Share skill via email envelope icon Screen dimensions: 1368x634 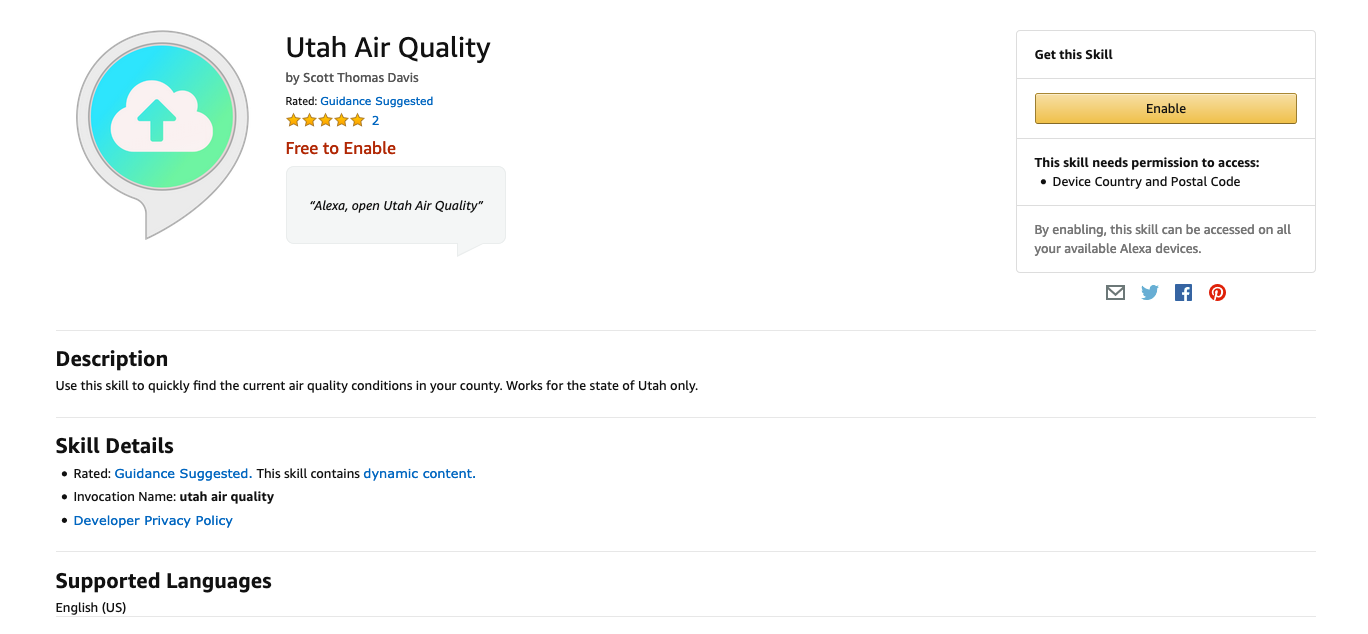tap(1115, 293)
